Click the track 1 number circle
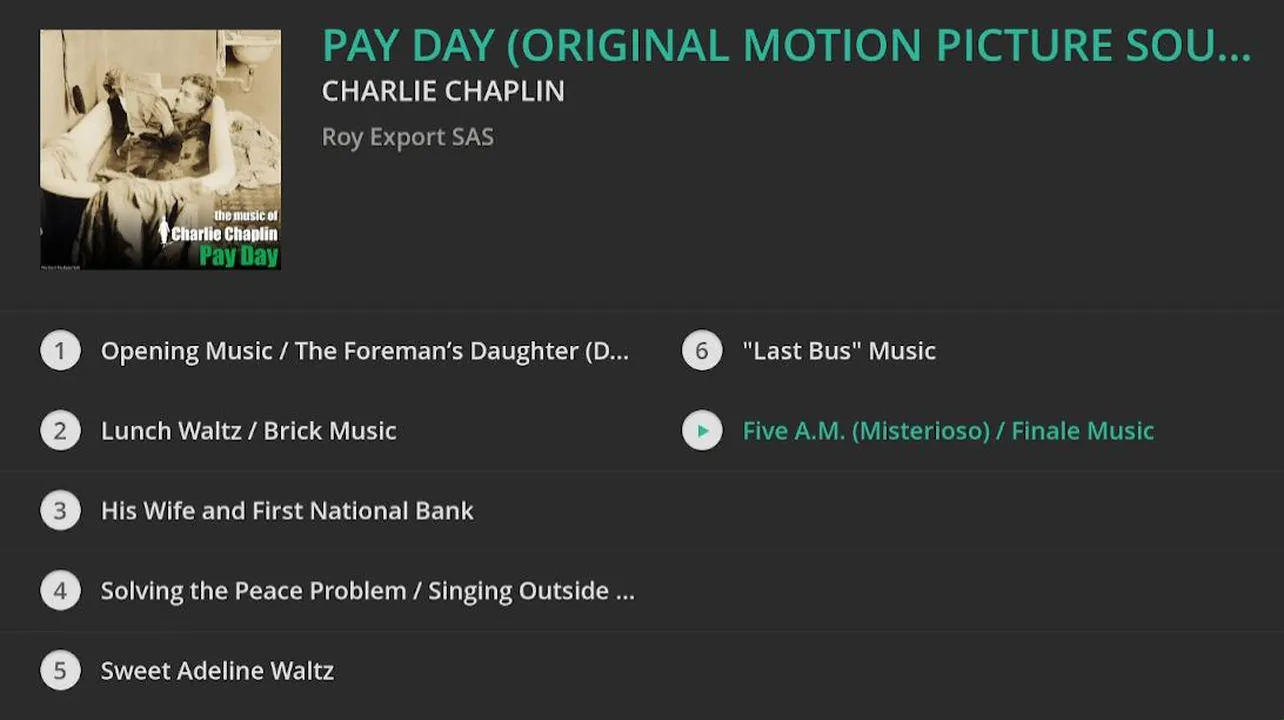 click(x=60, y=351)
